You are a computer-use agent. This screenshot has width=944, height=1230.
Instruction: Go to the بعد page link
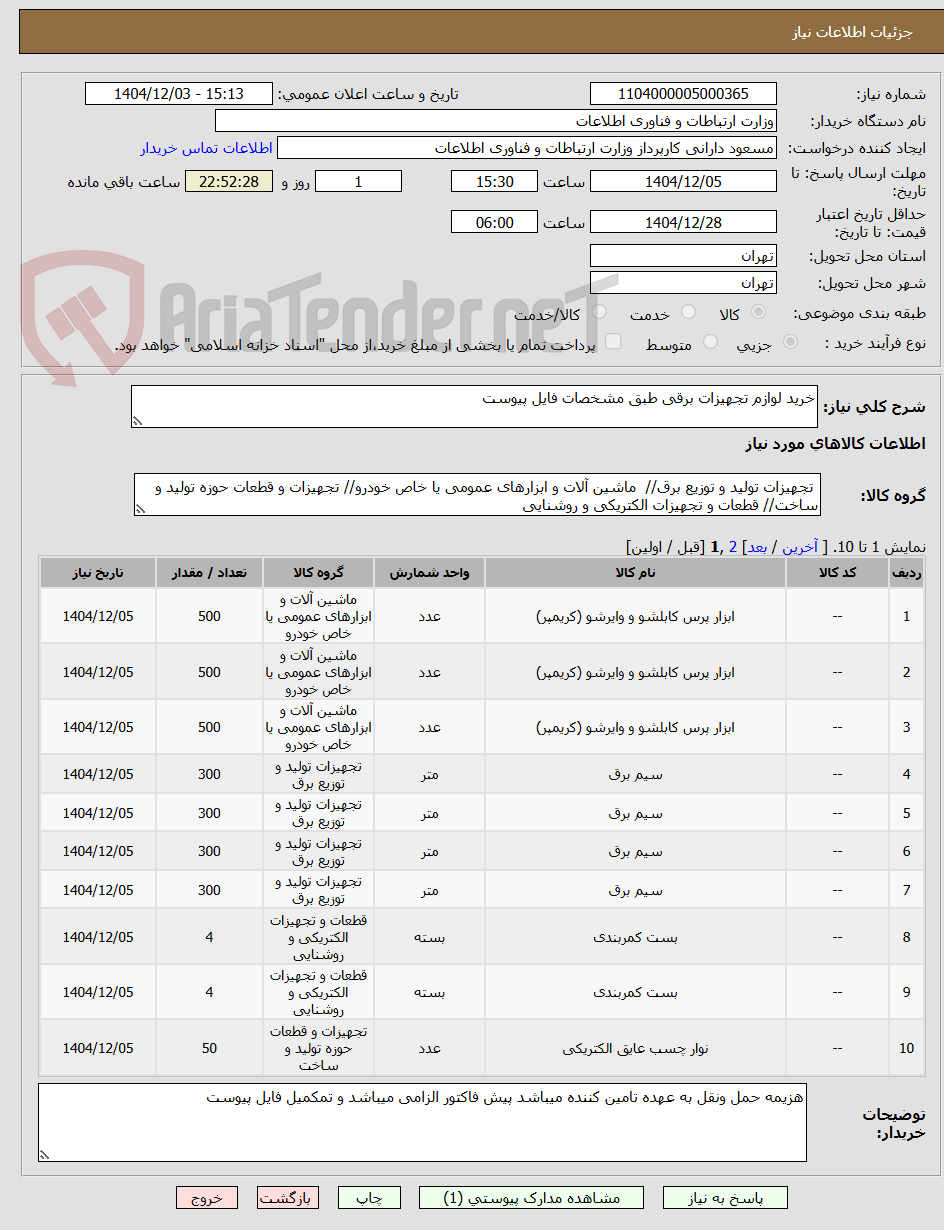click(x=758, y=547)
